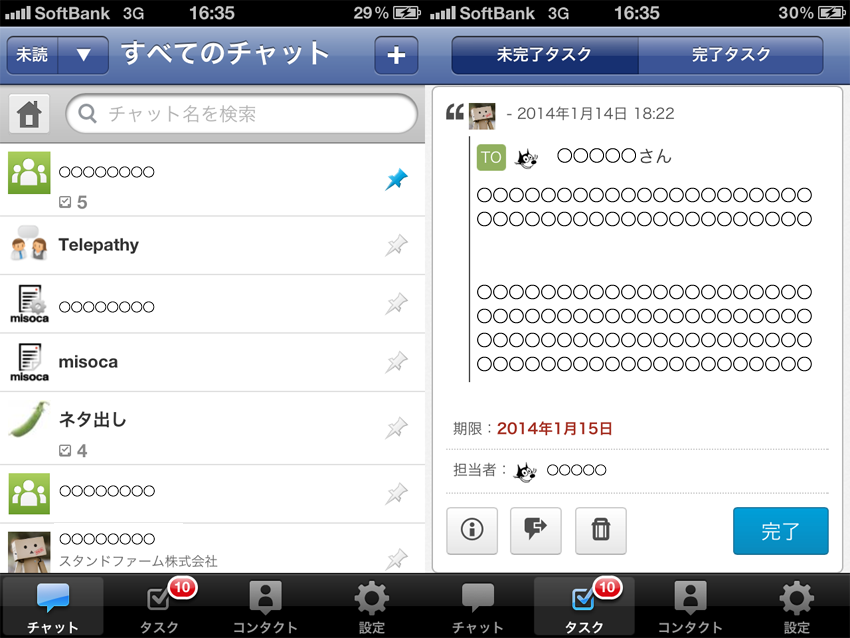Screen dimensions: 850x638
Task: Select the 未完了タスク tab
Action: [545, 55]
